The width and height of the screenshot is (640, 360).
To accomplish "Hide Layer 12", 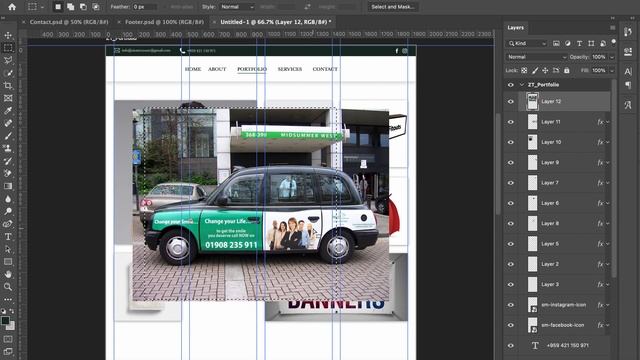I will (511, 102).
